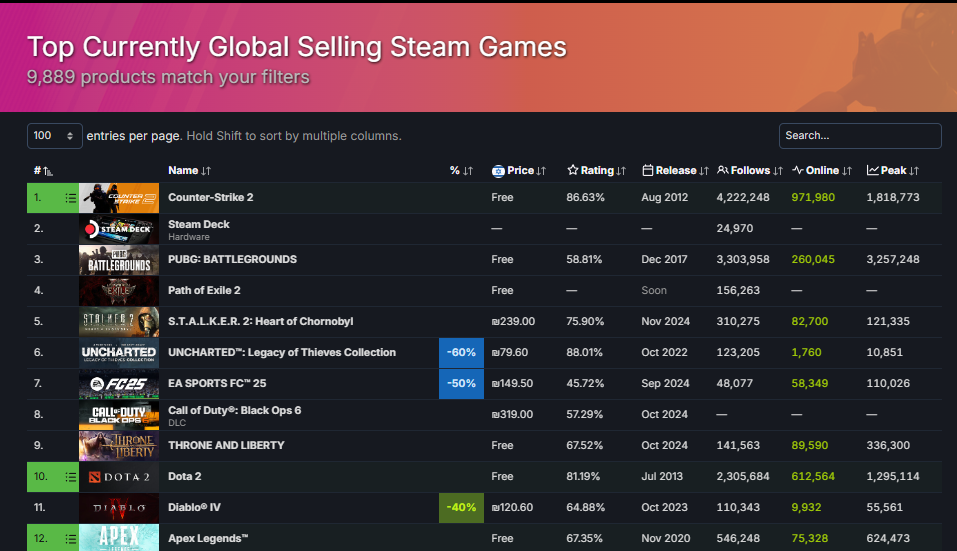Click the 24,970 follows value for Steam Deck
The width and height of the screenshot is (957, 551).
(x=735, y=229)
